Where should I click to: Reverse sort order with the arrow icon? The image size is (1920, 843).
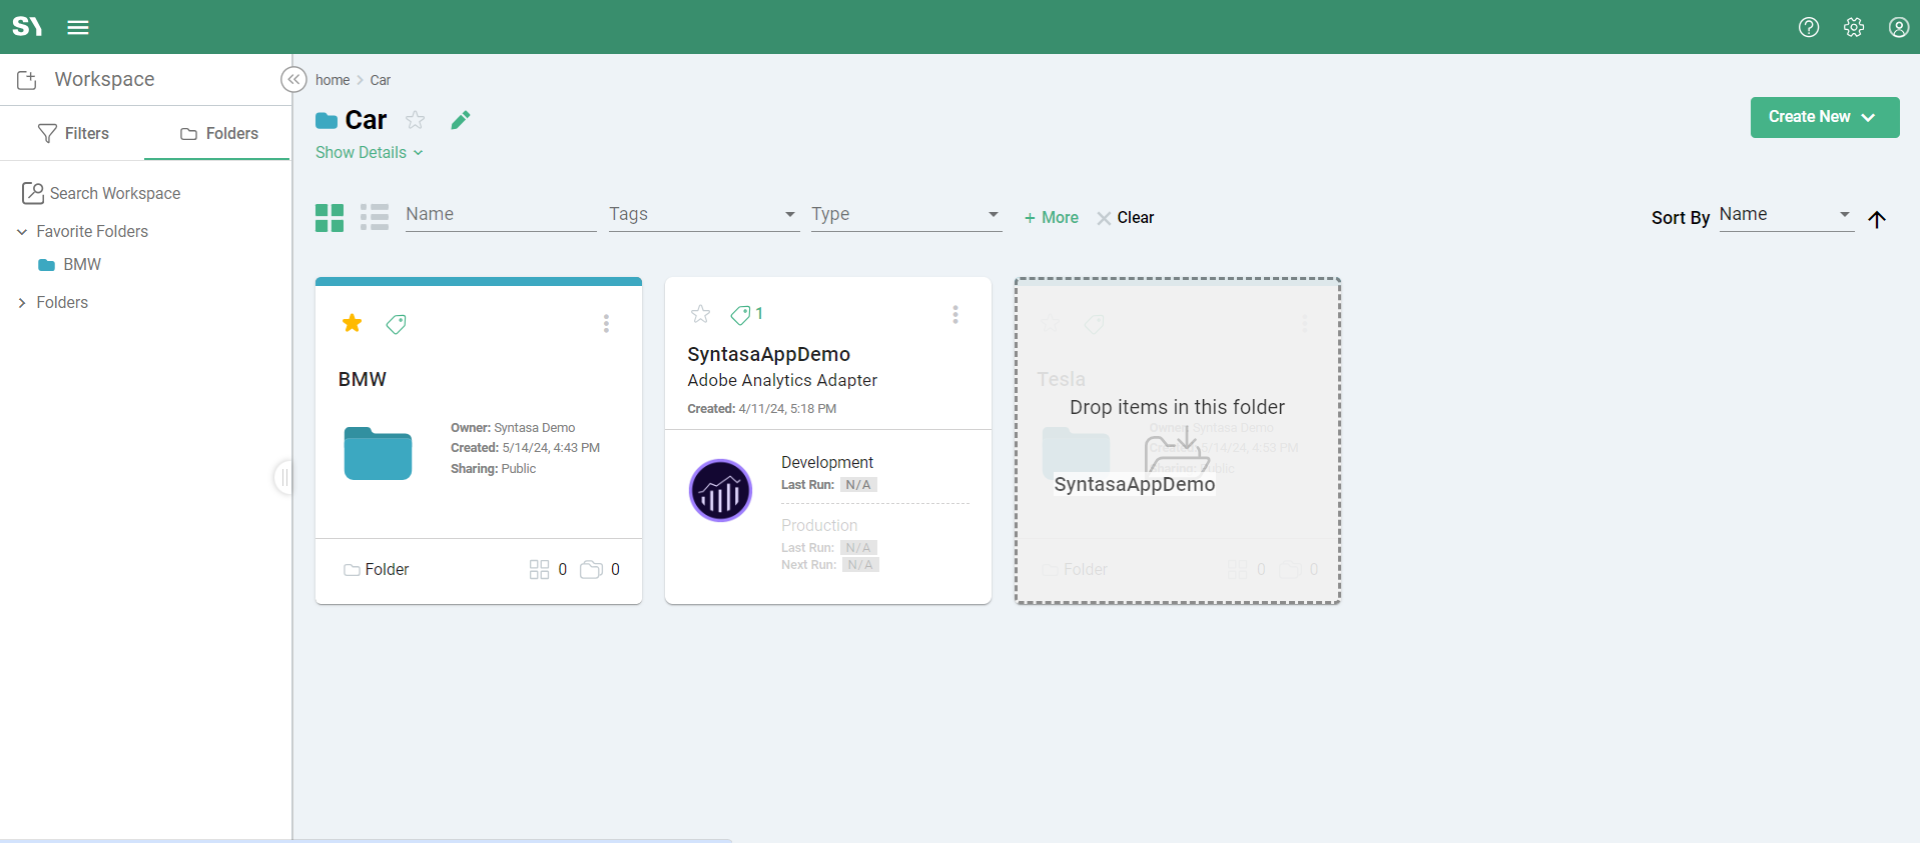tap(1877, 219)
